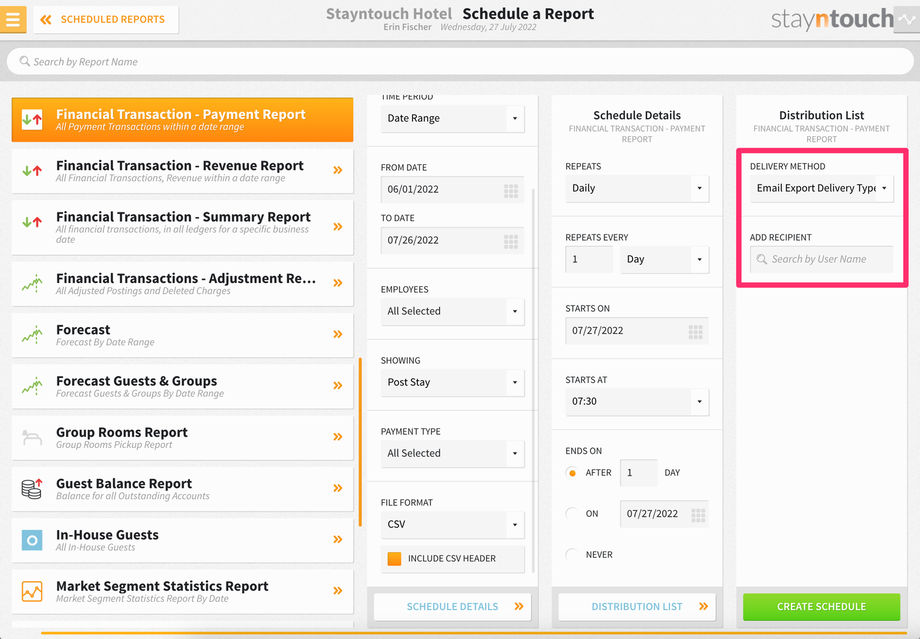Click Forecast Guests & Groups chart icon
The height and width of the screenshot is (639, 920).
tap(32, 386)
